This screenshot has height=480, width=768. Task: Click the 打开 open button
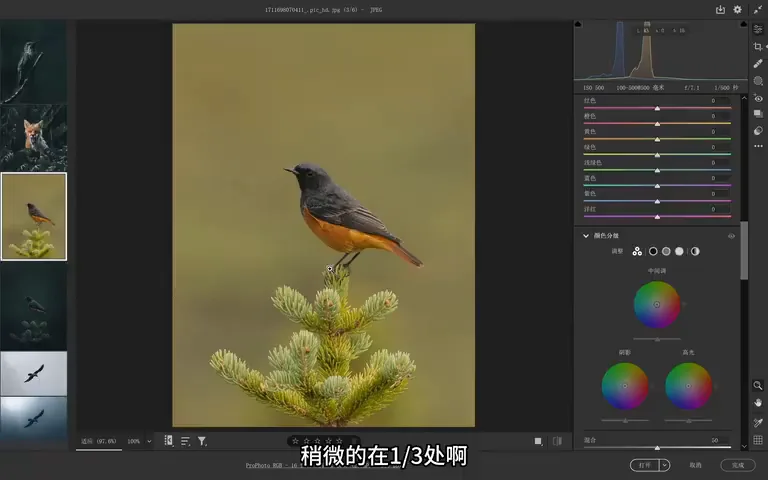(645, 465)
